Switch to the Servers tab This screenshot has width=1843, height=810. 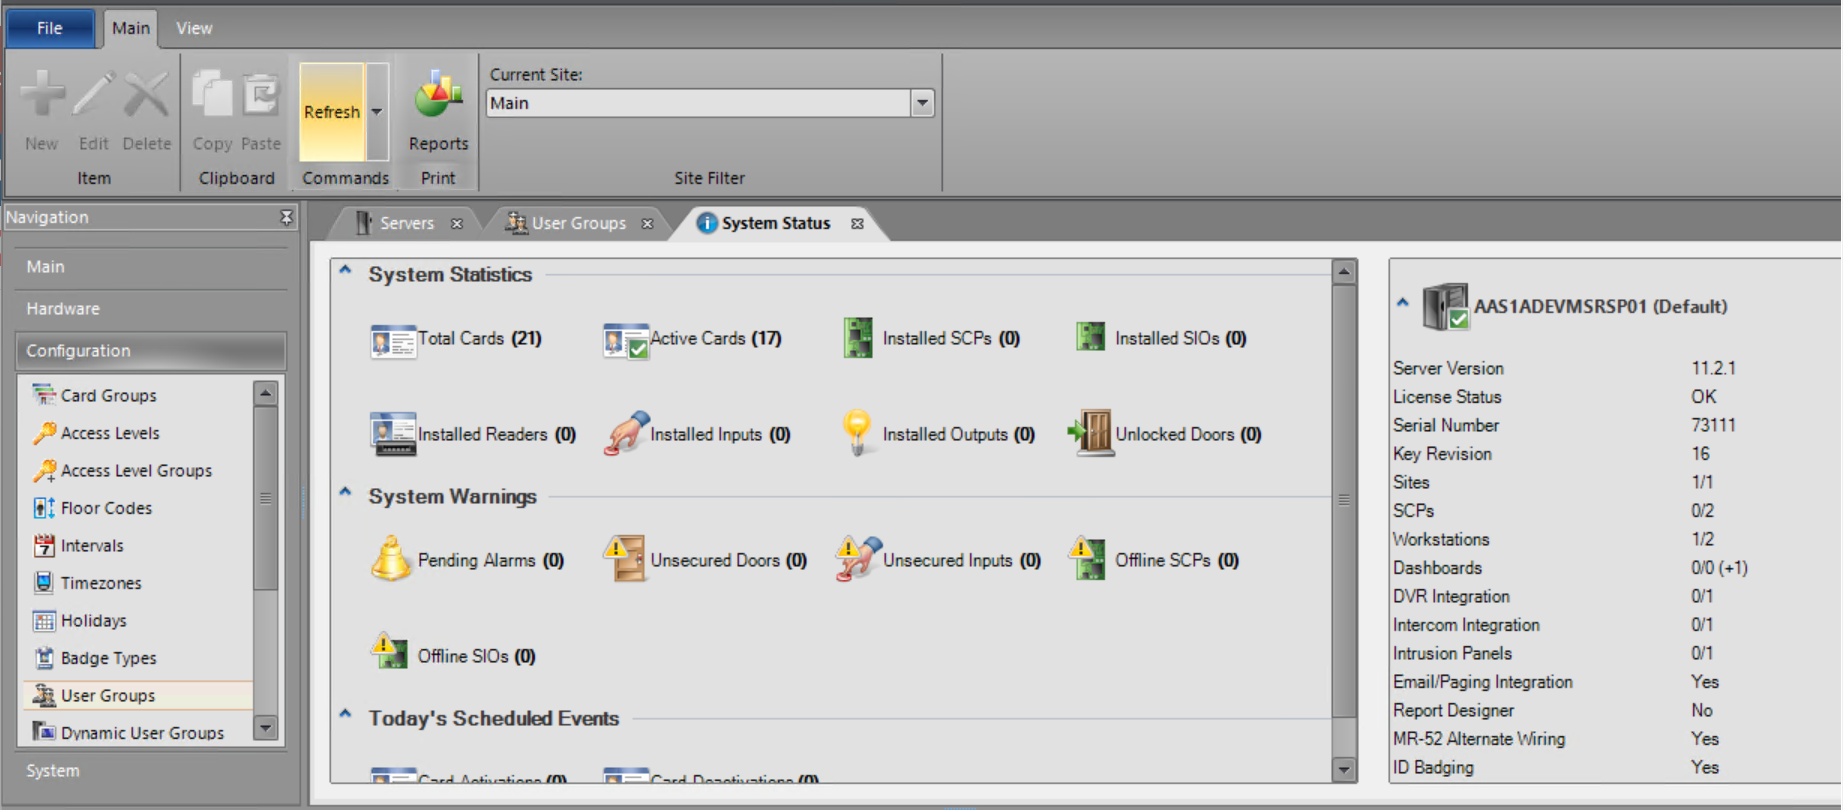406,223
